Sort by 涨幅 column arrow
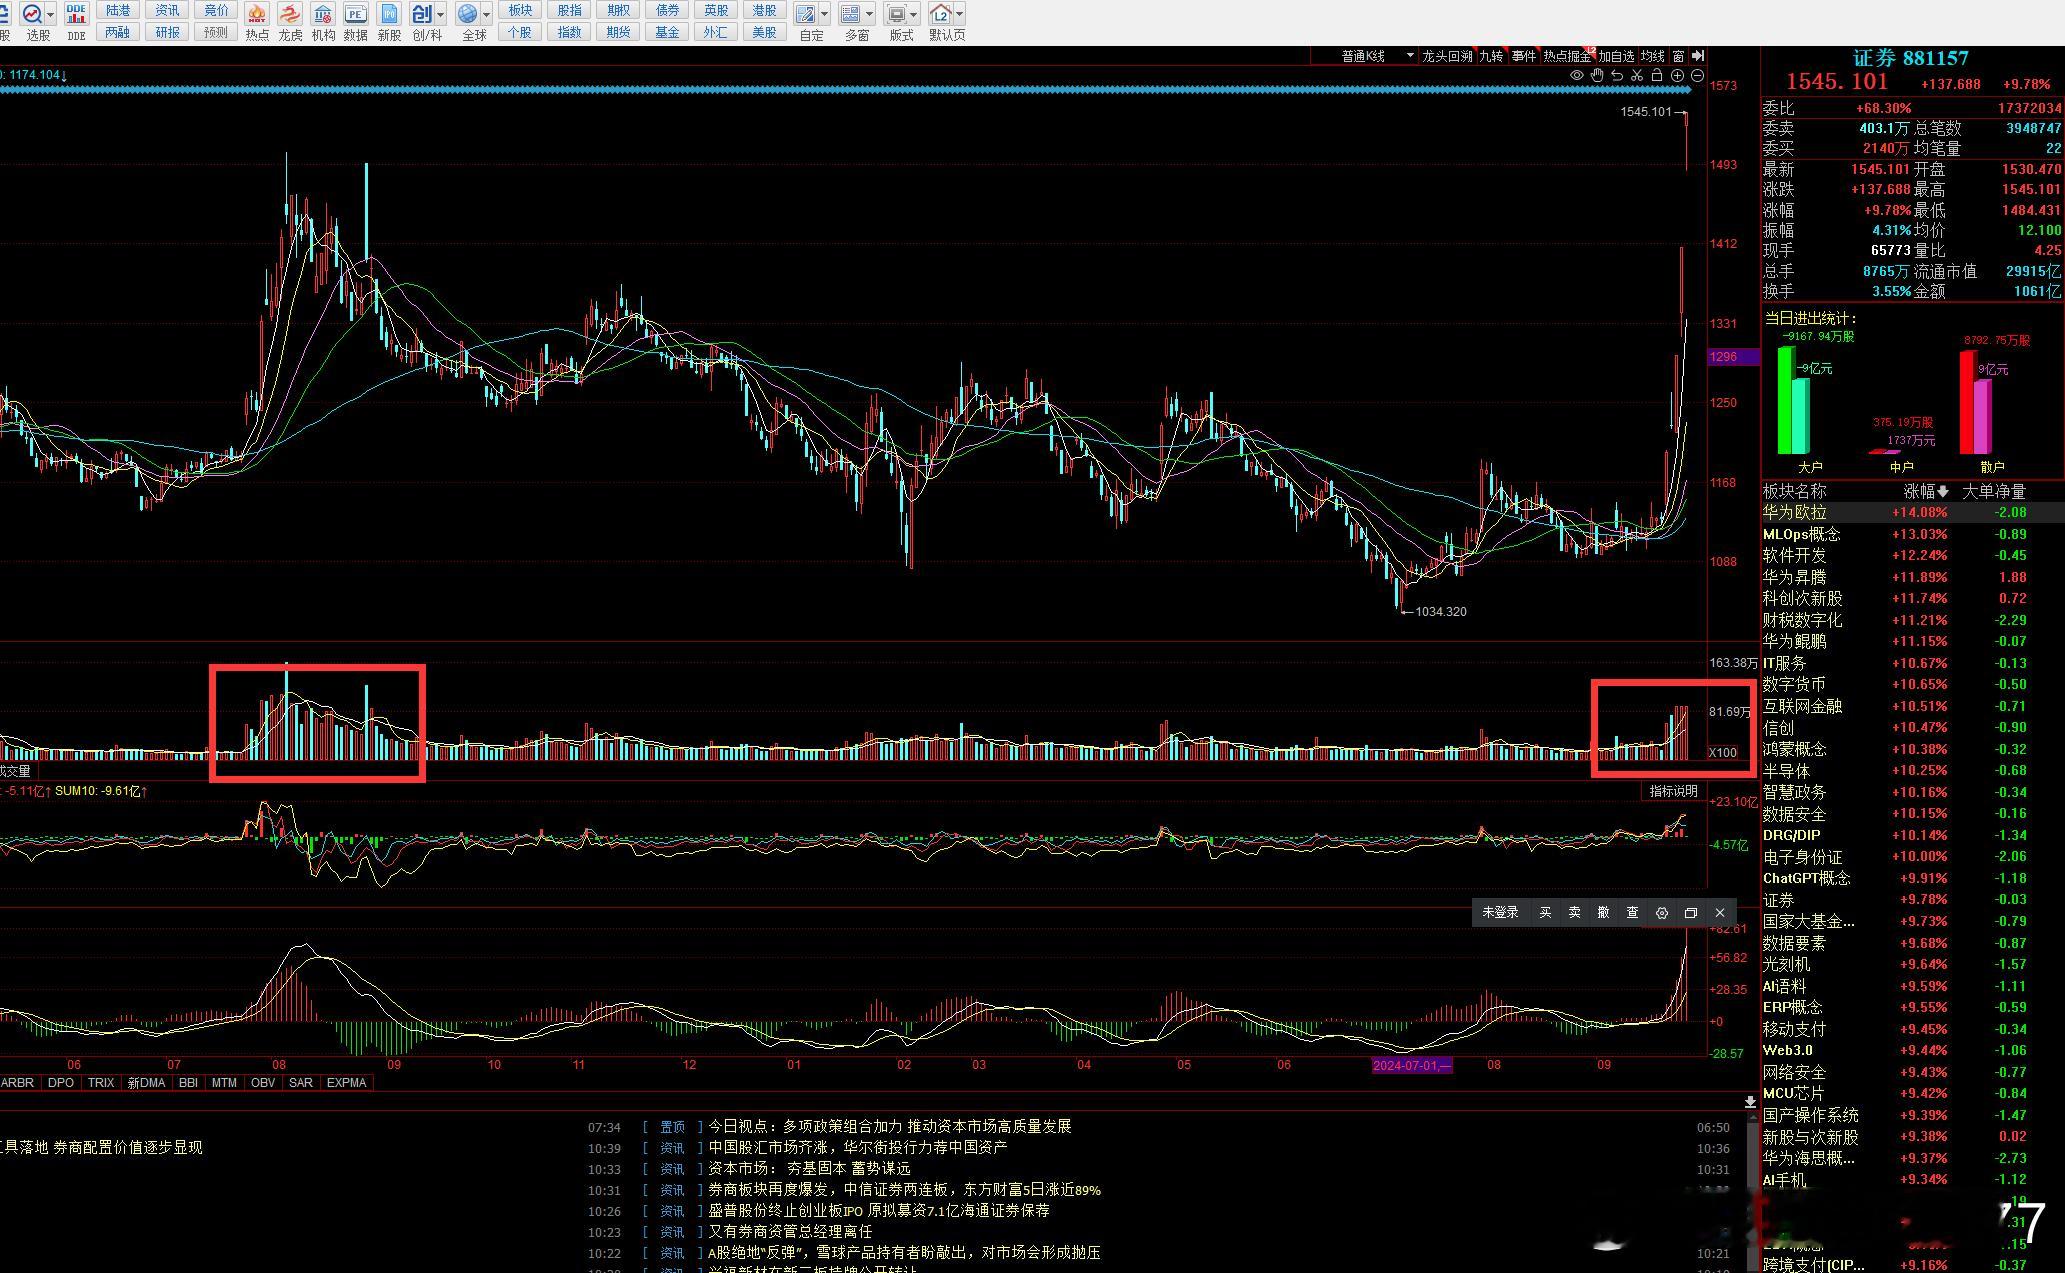The height and width of the screenshot is (1273, 2065). tap(1943, 491)
